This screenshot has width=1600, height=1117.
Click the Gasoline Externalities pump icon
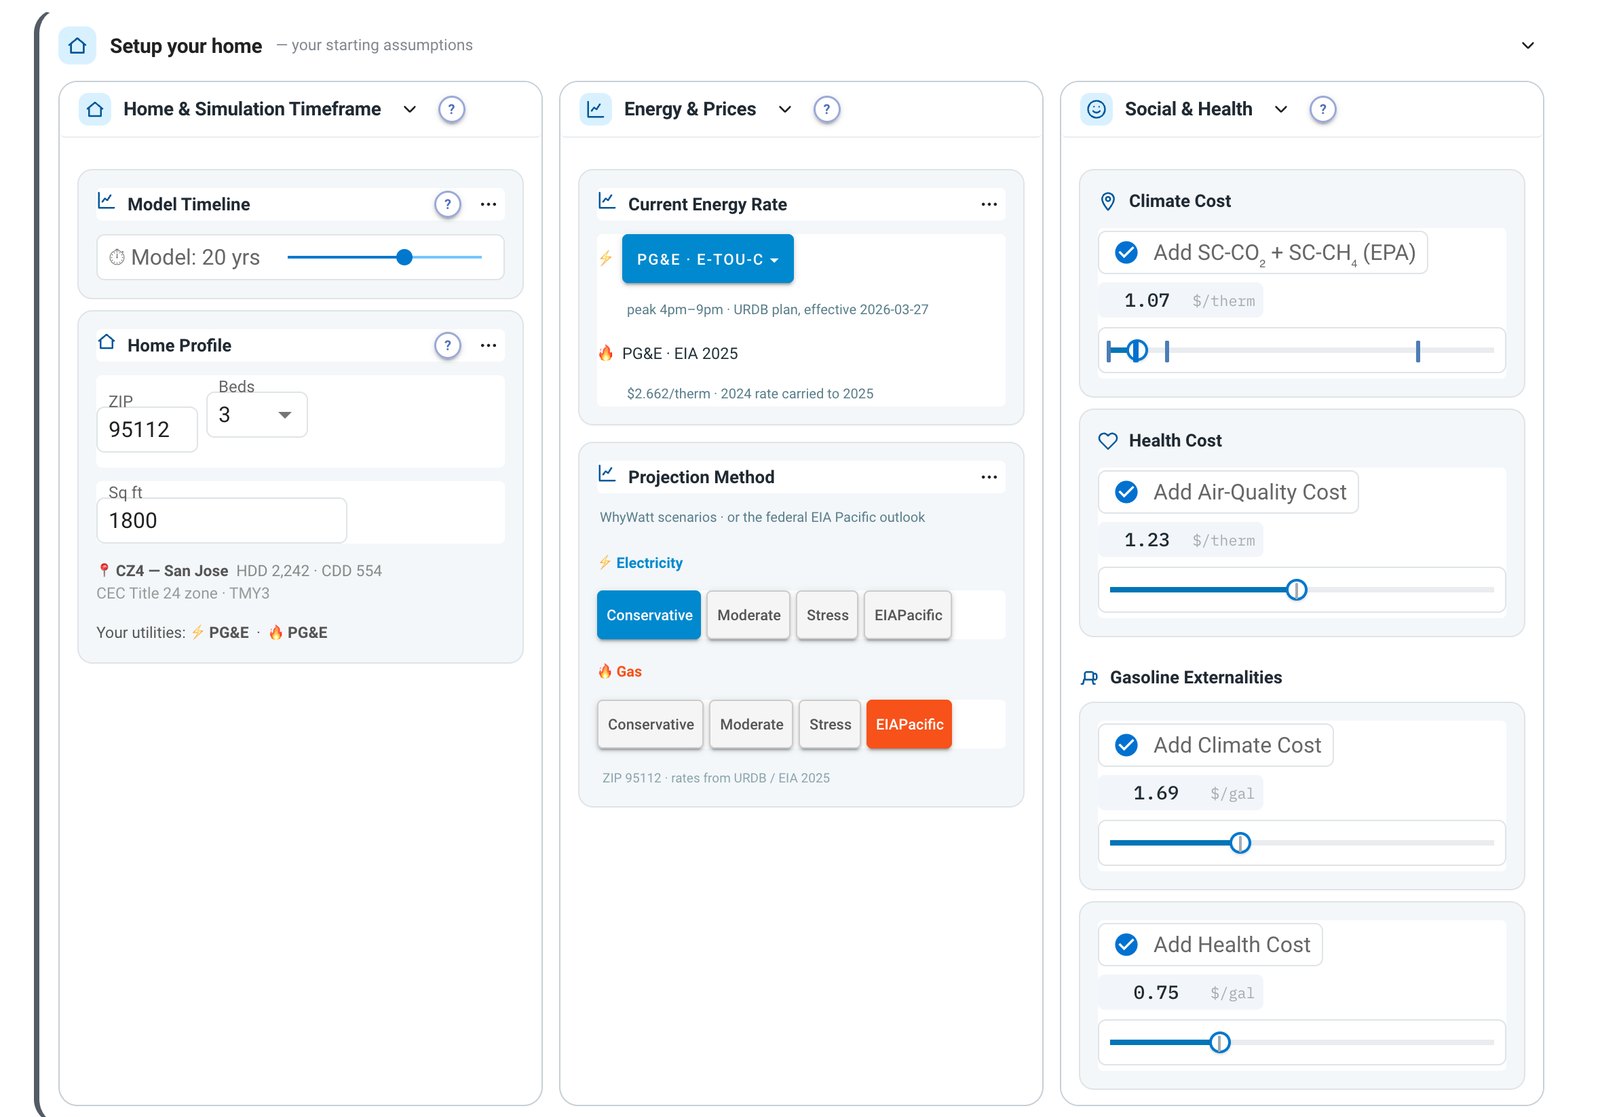tap(1089, 678)
